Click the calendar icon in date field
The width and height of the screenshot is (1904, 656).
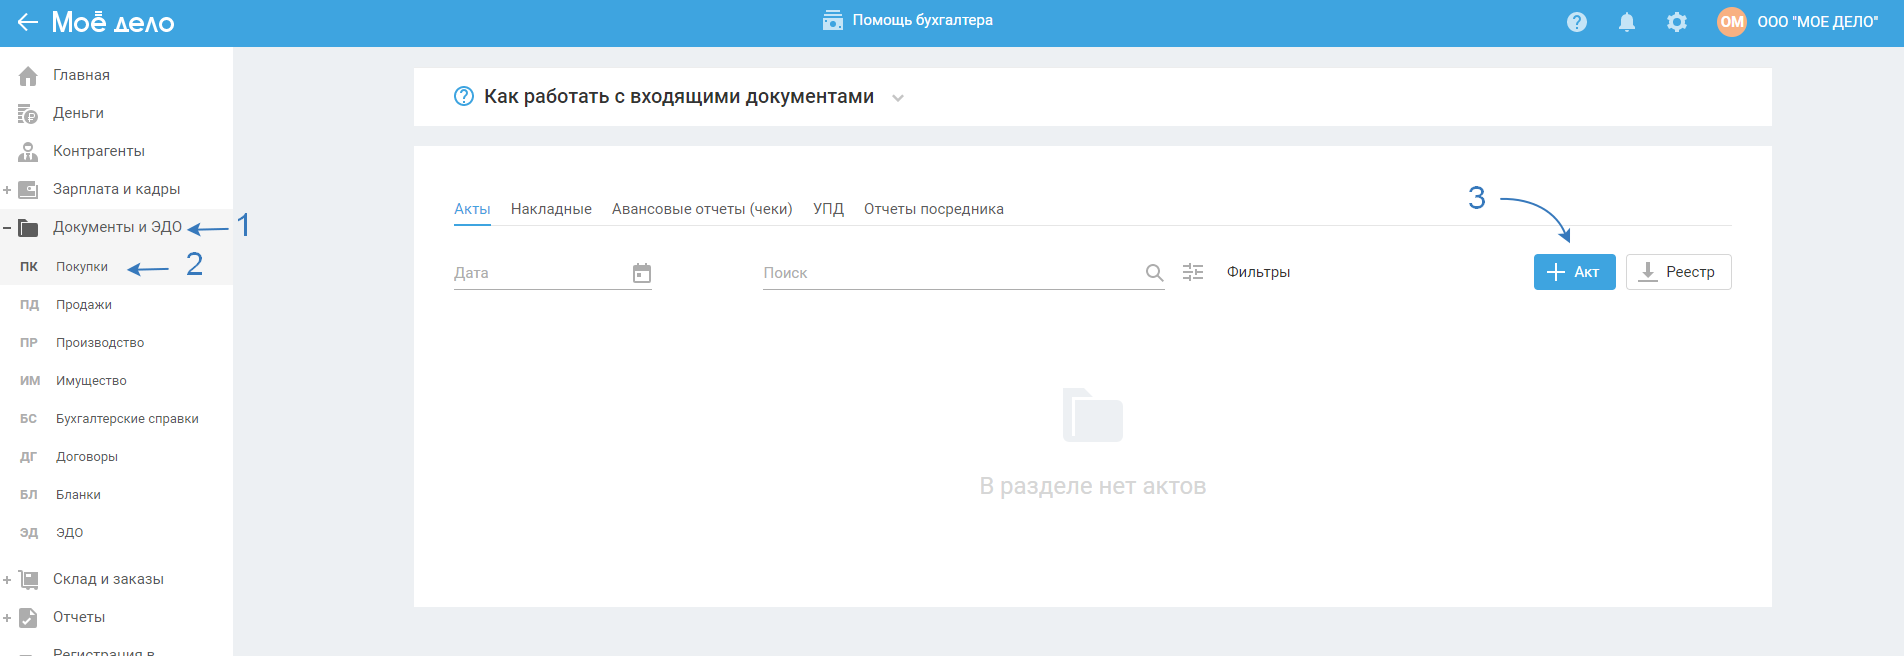click(x=642, y=273)
